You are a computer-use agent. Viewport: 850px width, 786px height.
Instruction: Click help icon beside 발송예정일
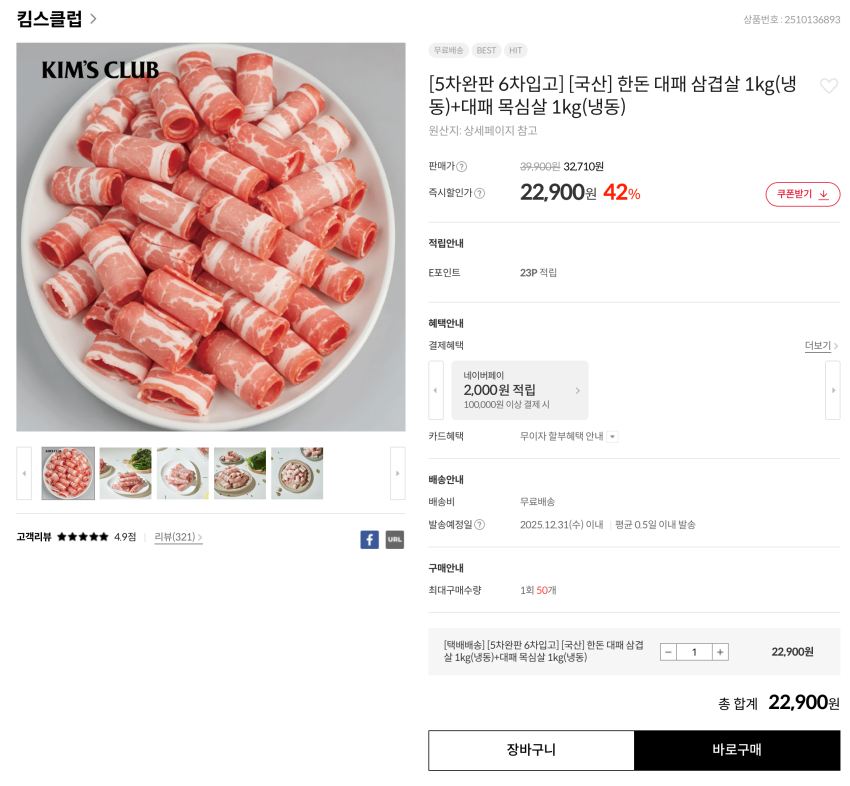[479, 524]
